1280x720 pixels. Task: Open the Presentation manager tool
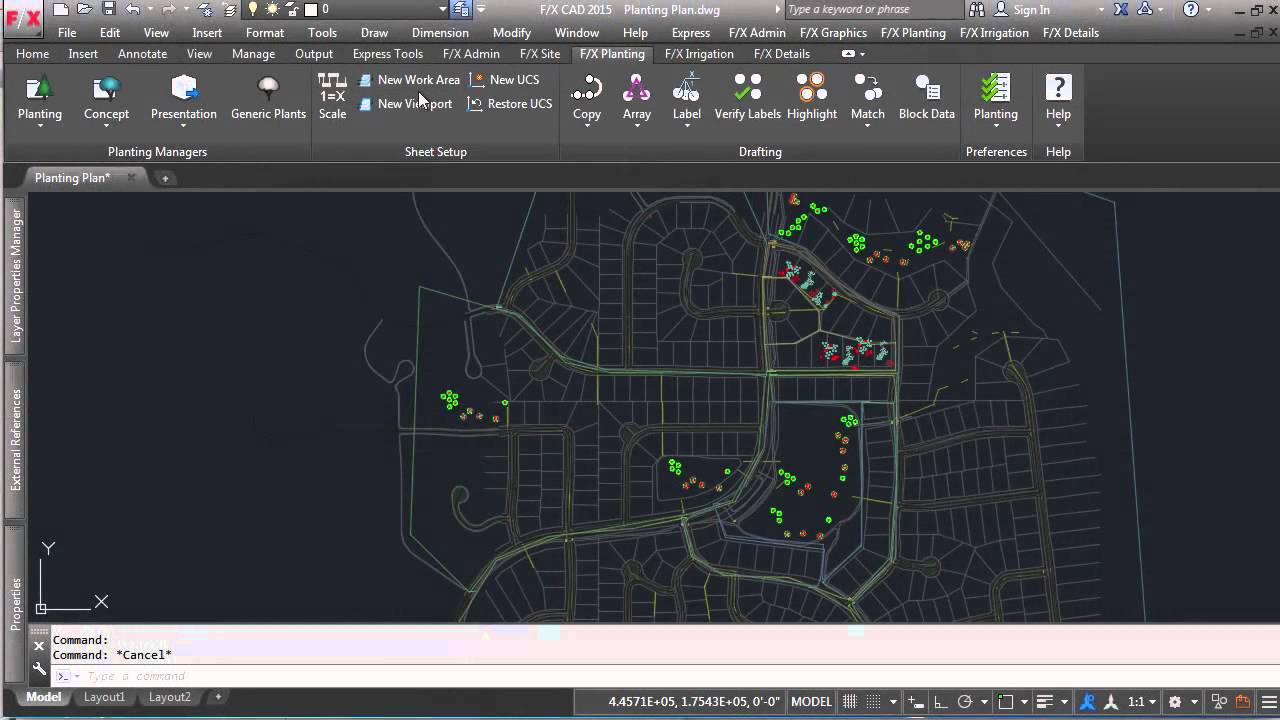(184, 99)
